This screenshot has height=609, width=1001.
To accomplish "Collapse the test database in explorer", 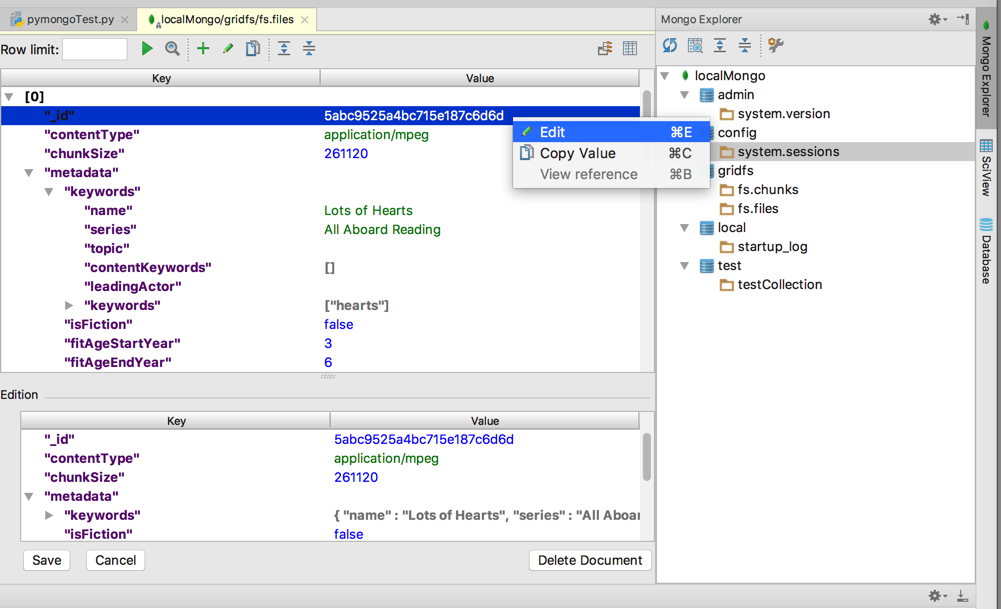I will pyautogui.click(x=685, y=266).
